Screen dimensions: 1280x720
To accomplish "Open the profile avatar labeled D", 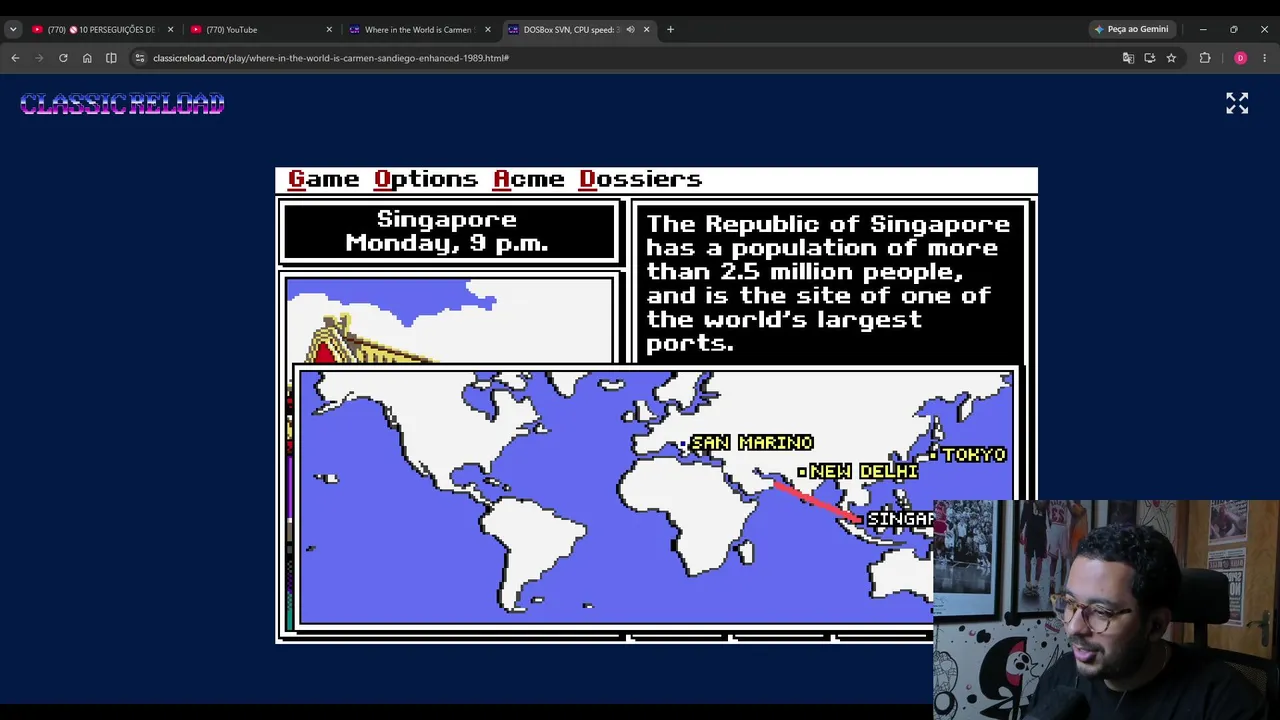I will [x=1240, y=58].
